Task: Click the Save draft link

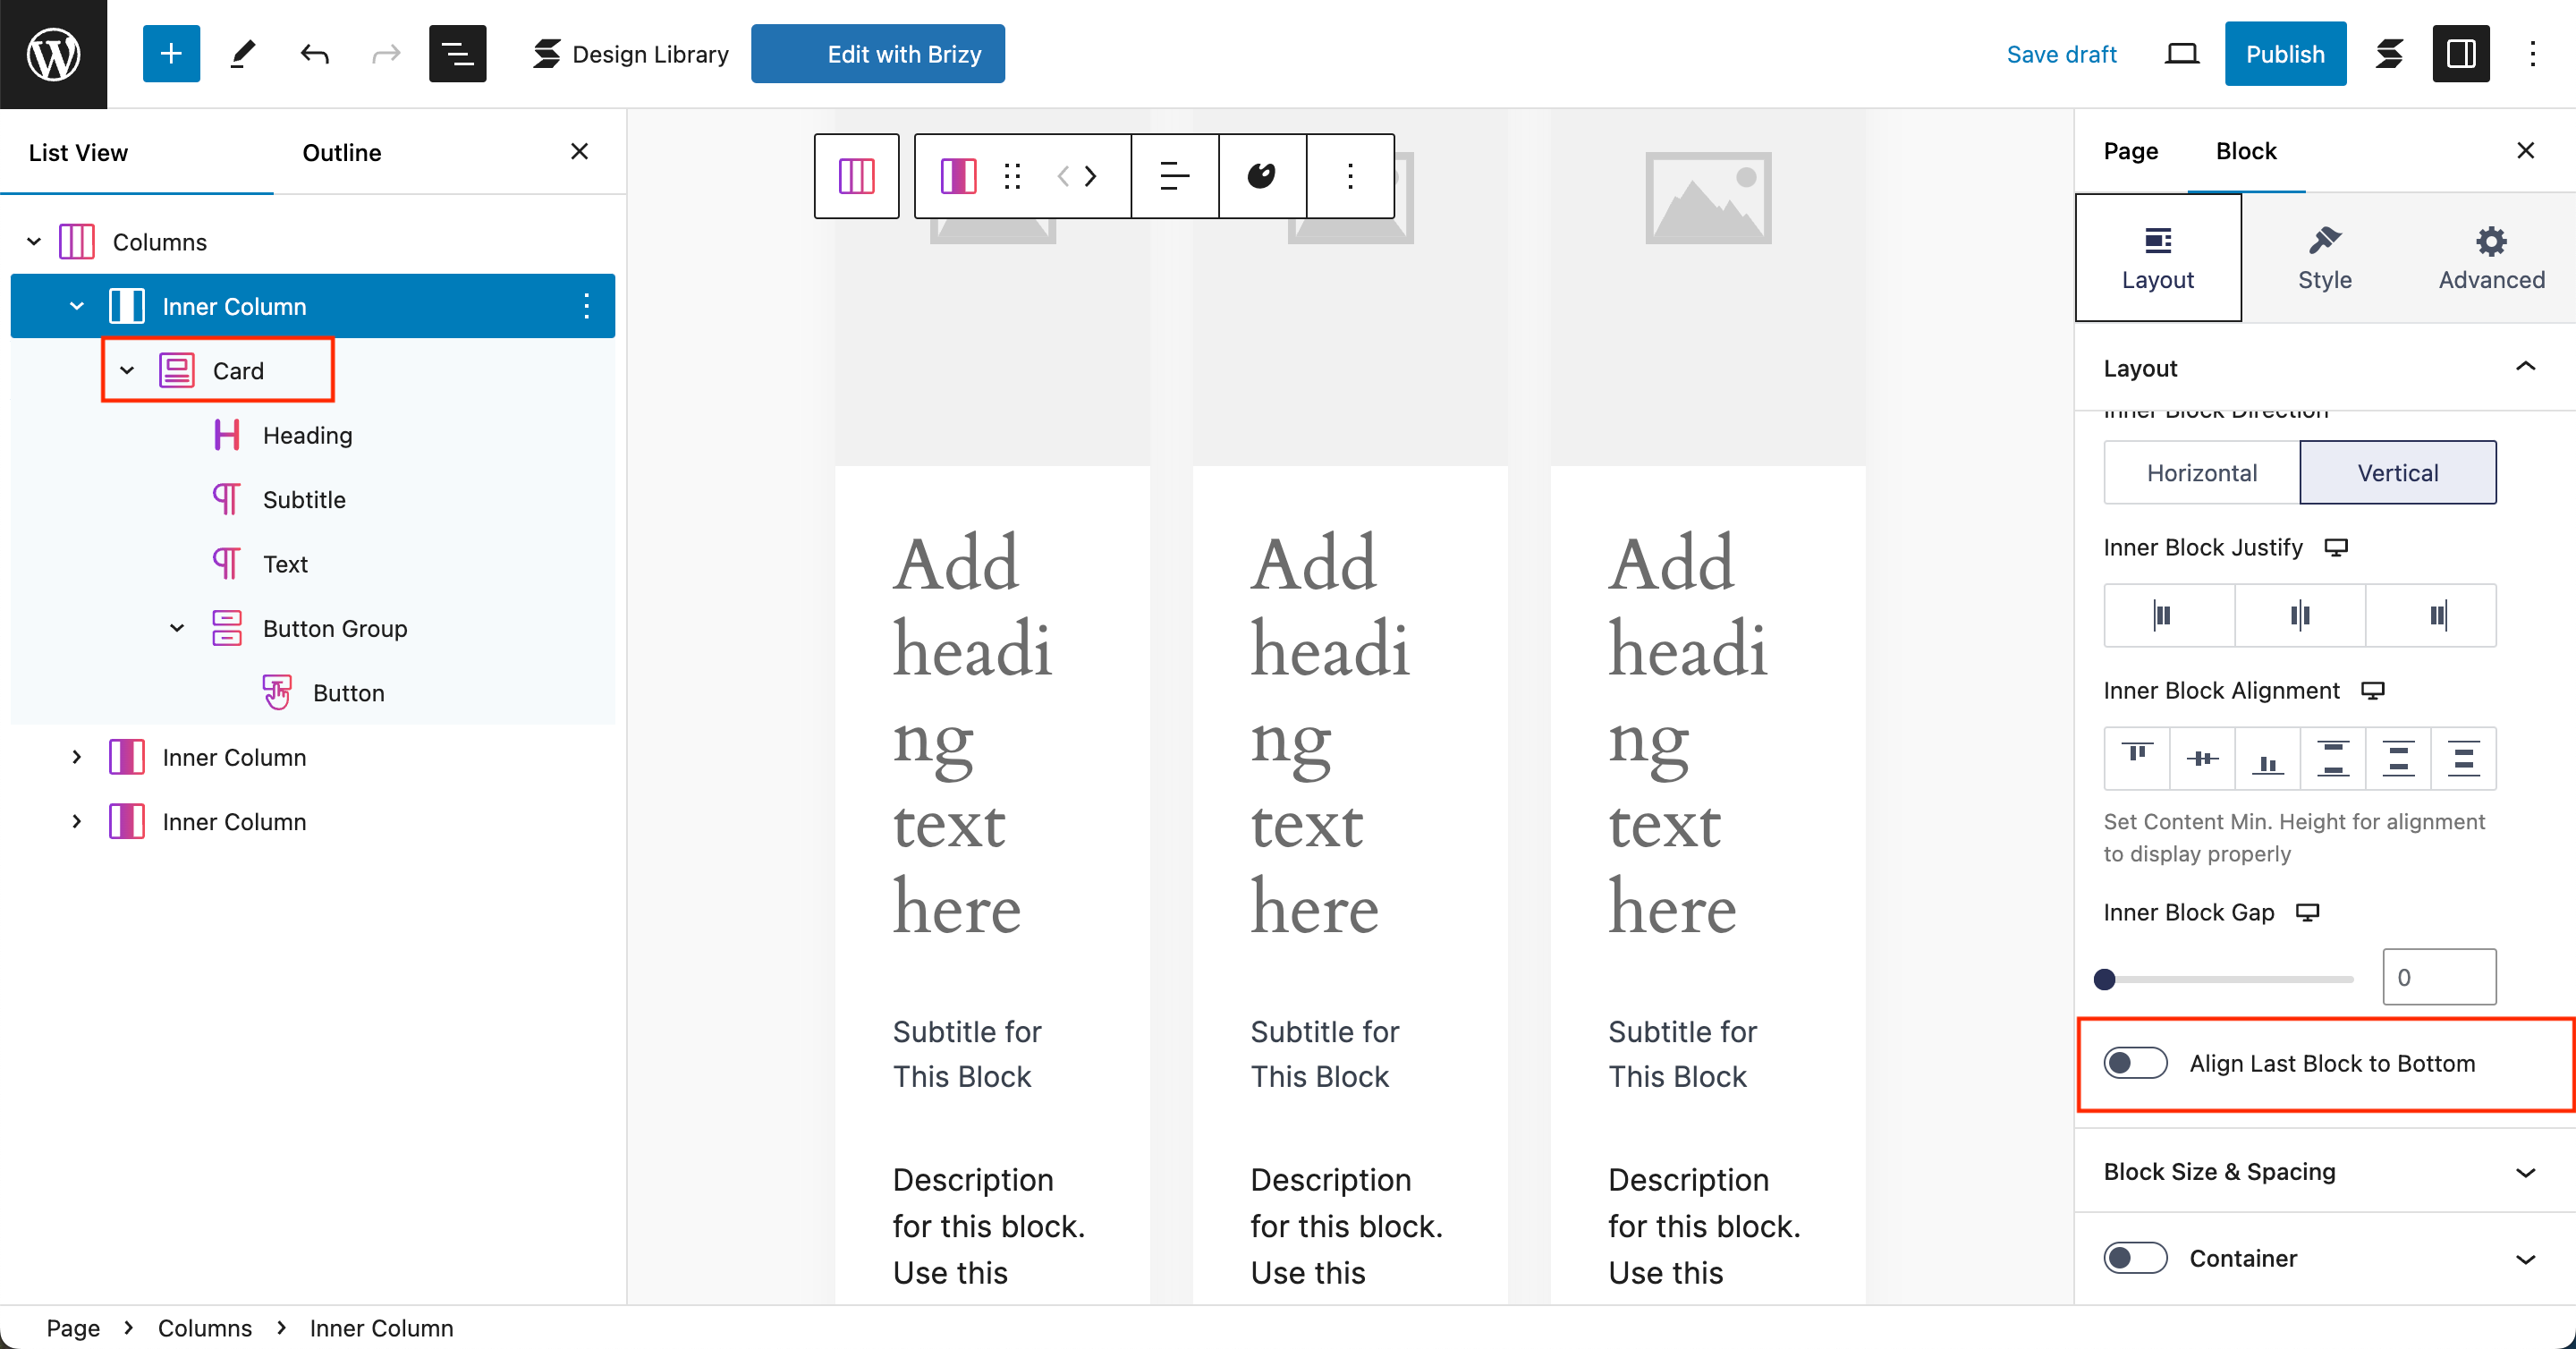Action: tap(2060, 54)
